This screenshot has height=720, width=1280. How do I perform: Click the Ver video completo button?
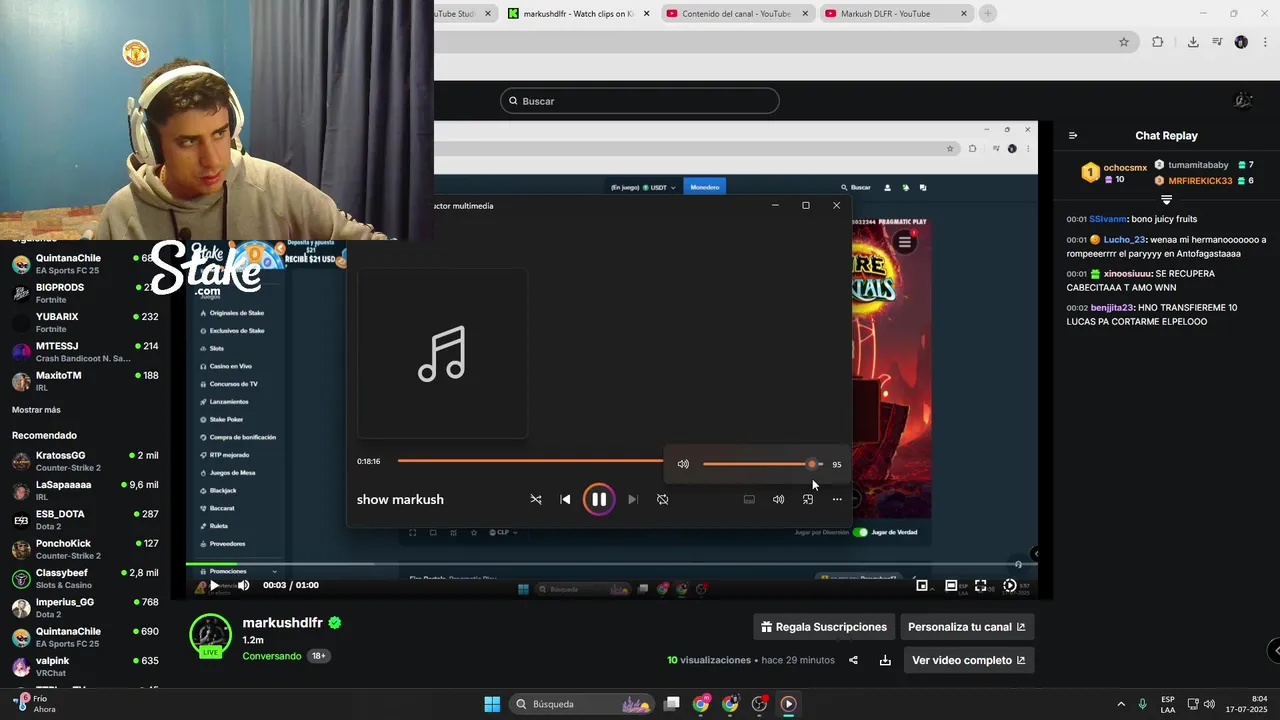(x=968, y=660)
